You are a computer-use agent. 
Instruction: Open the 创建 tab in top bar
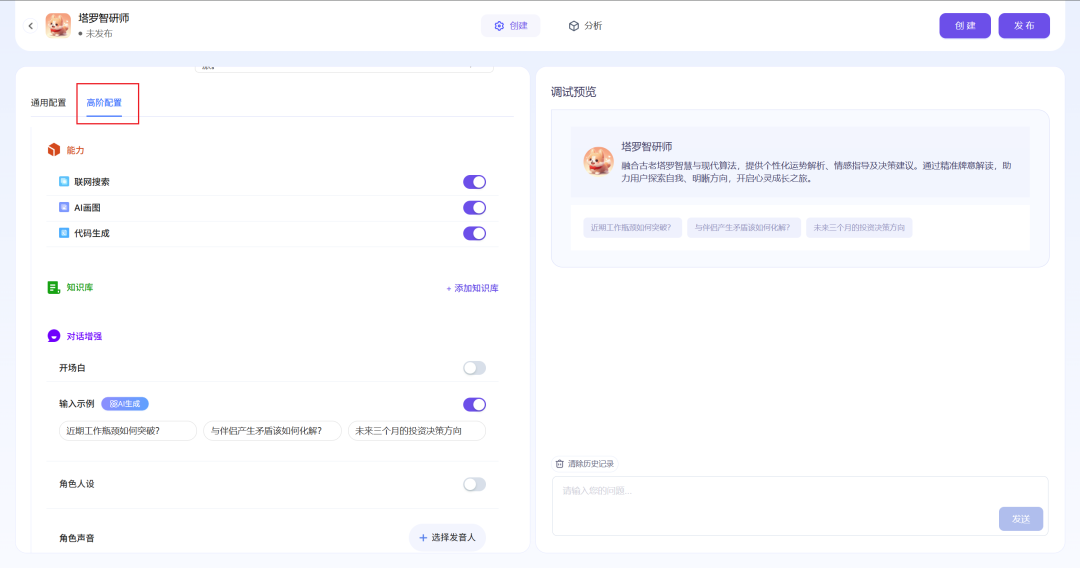510,25
